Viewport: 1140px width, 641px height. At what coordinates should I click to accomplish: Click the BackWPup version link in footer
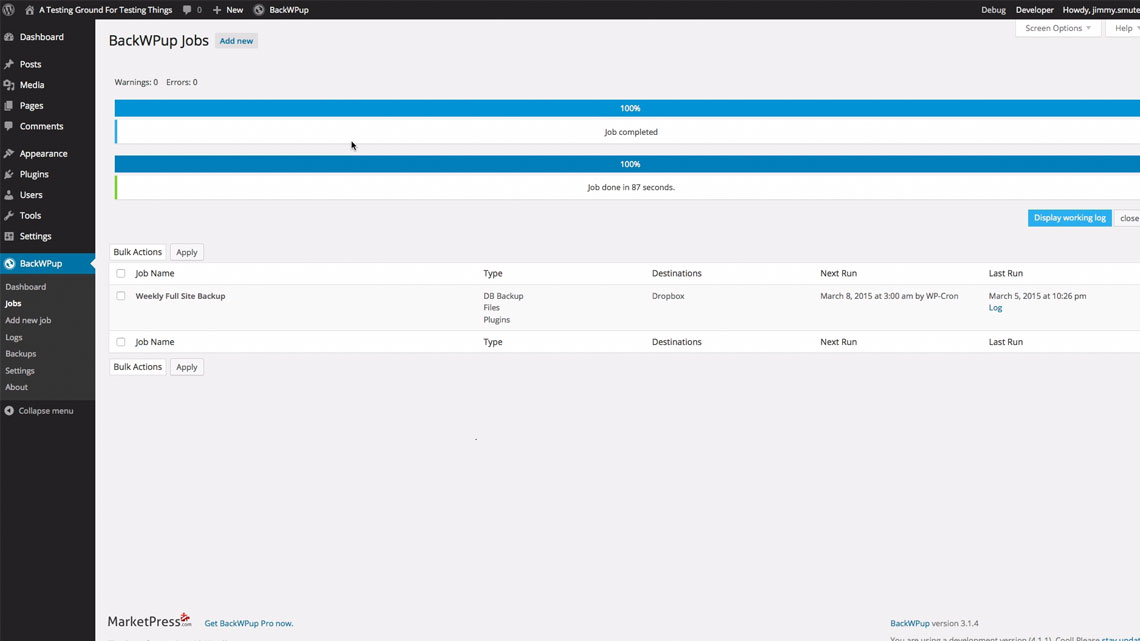tap(910, 624)
